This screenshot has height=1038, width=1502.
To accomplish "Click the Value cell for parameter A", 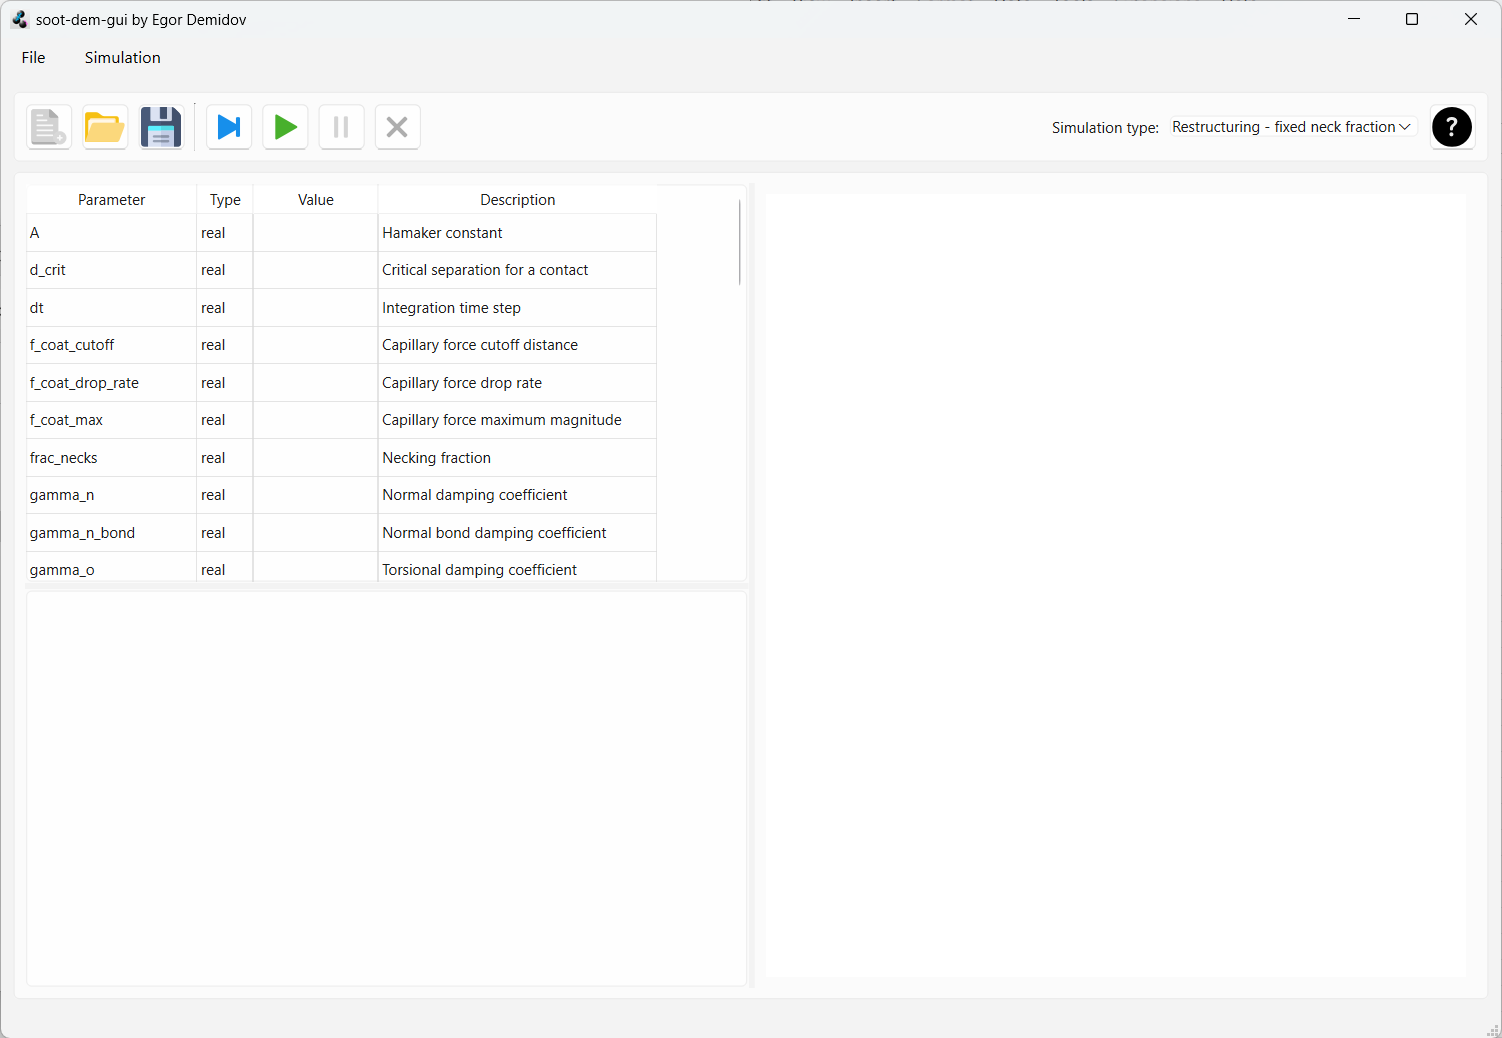I will (x=316, y=233).
